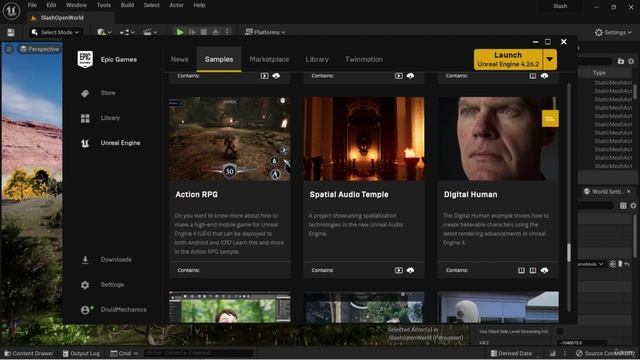The height and width of the screenshot is (360, 640).
Task: Open the add content dropdown in toolbar
Action: pos(104,32)
